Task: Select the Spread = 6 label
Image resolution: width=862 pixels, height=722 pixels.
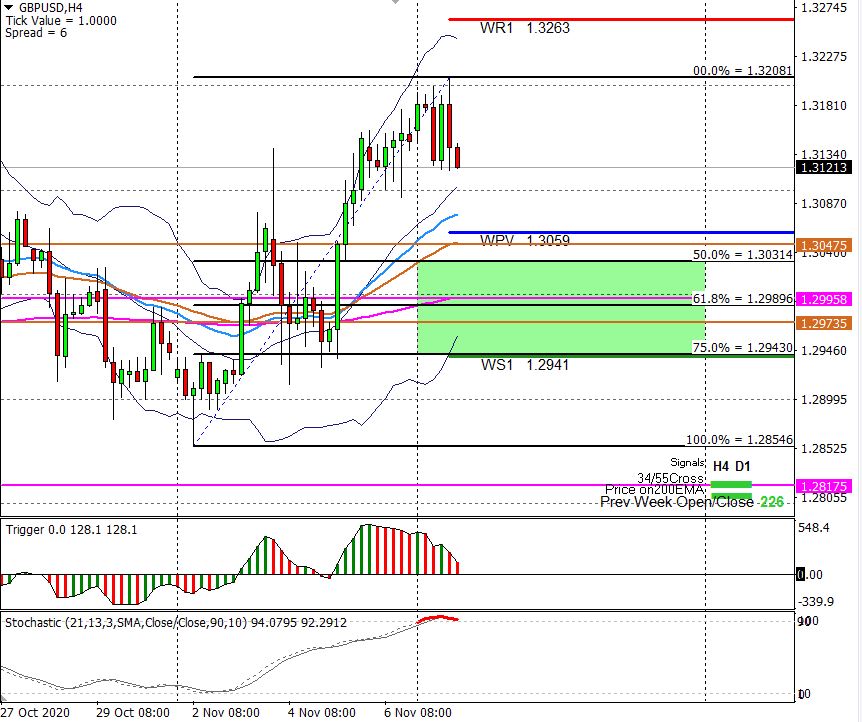Action: [x=36, y=33]
